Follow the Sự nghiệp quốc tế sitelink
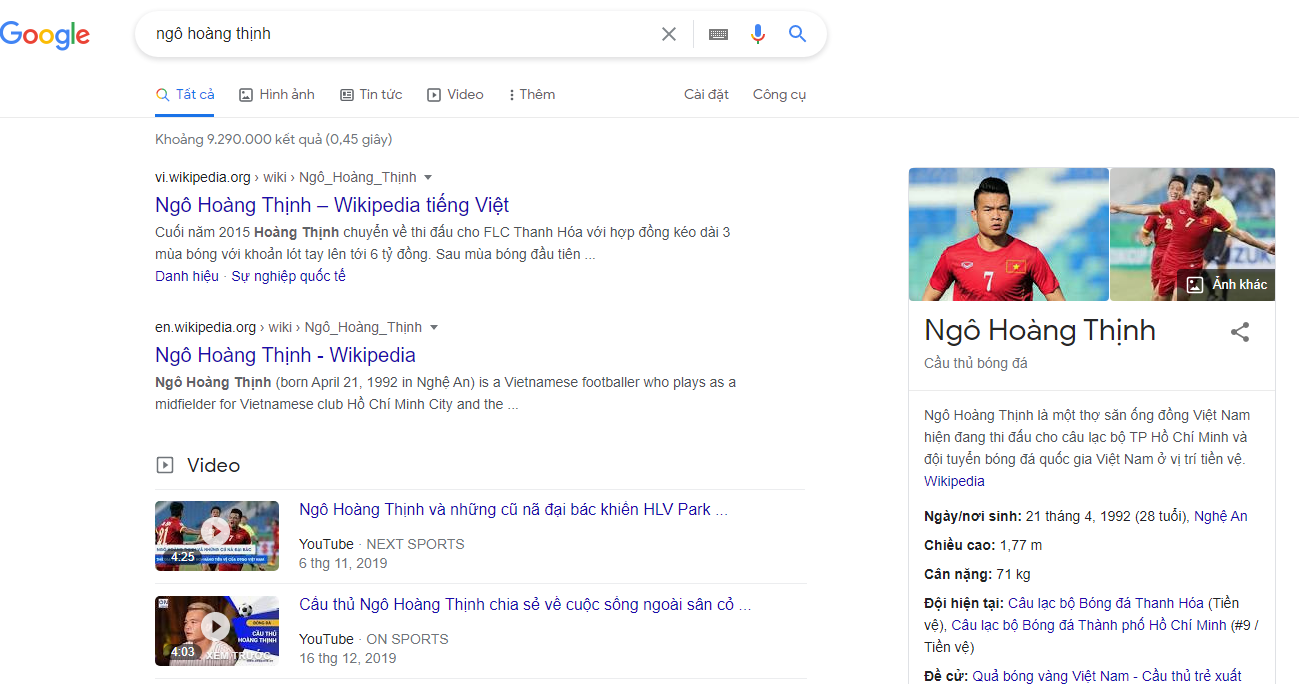Screen dimensions: 1299x684 pyautogui.click(x=289, y=276)
